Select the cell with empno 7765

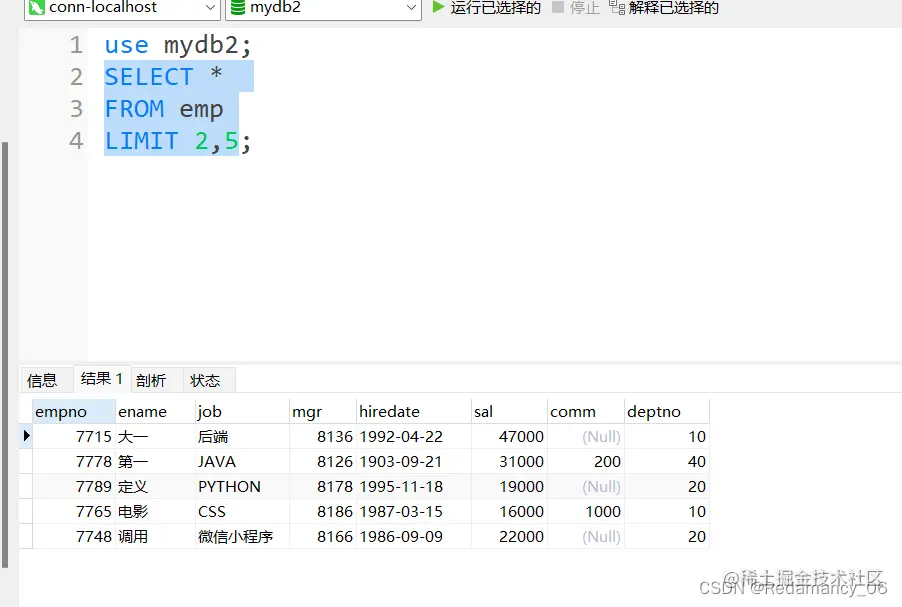[74, 511]
